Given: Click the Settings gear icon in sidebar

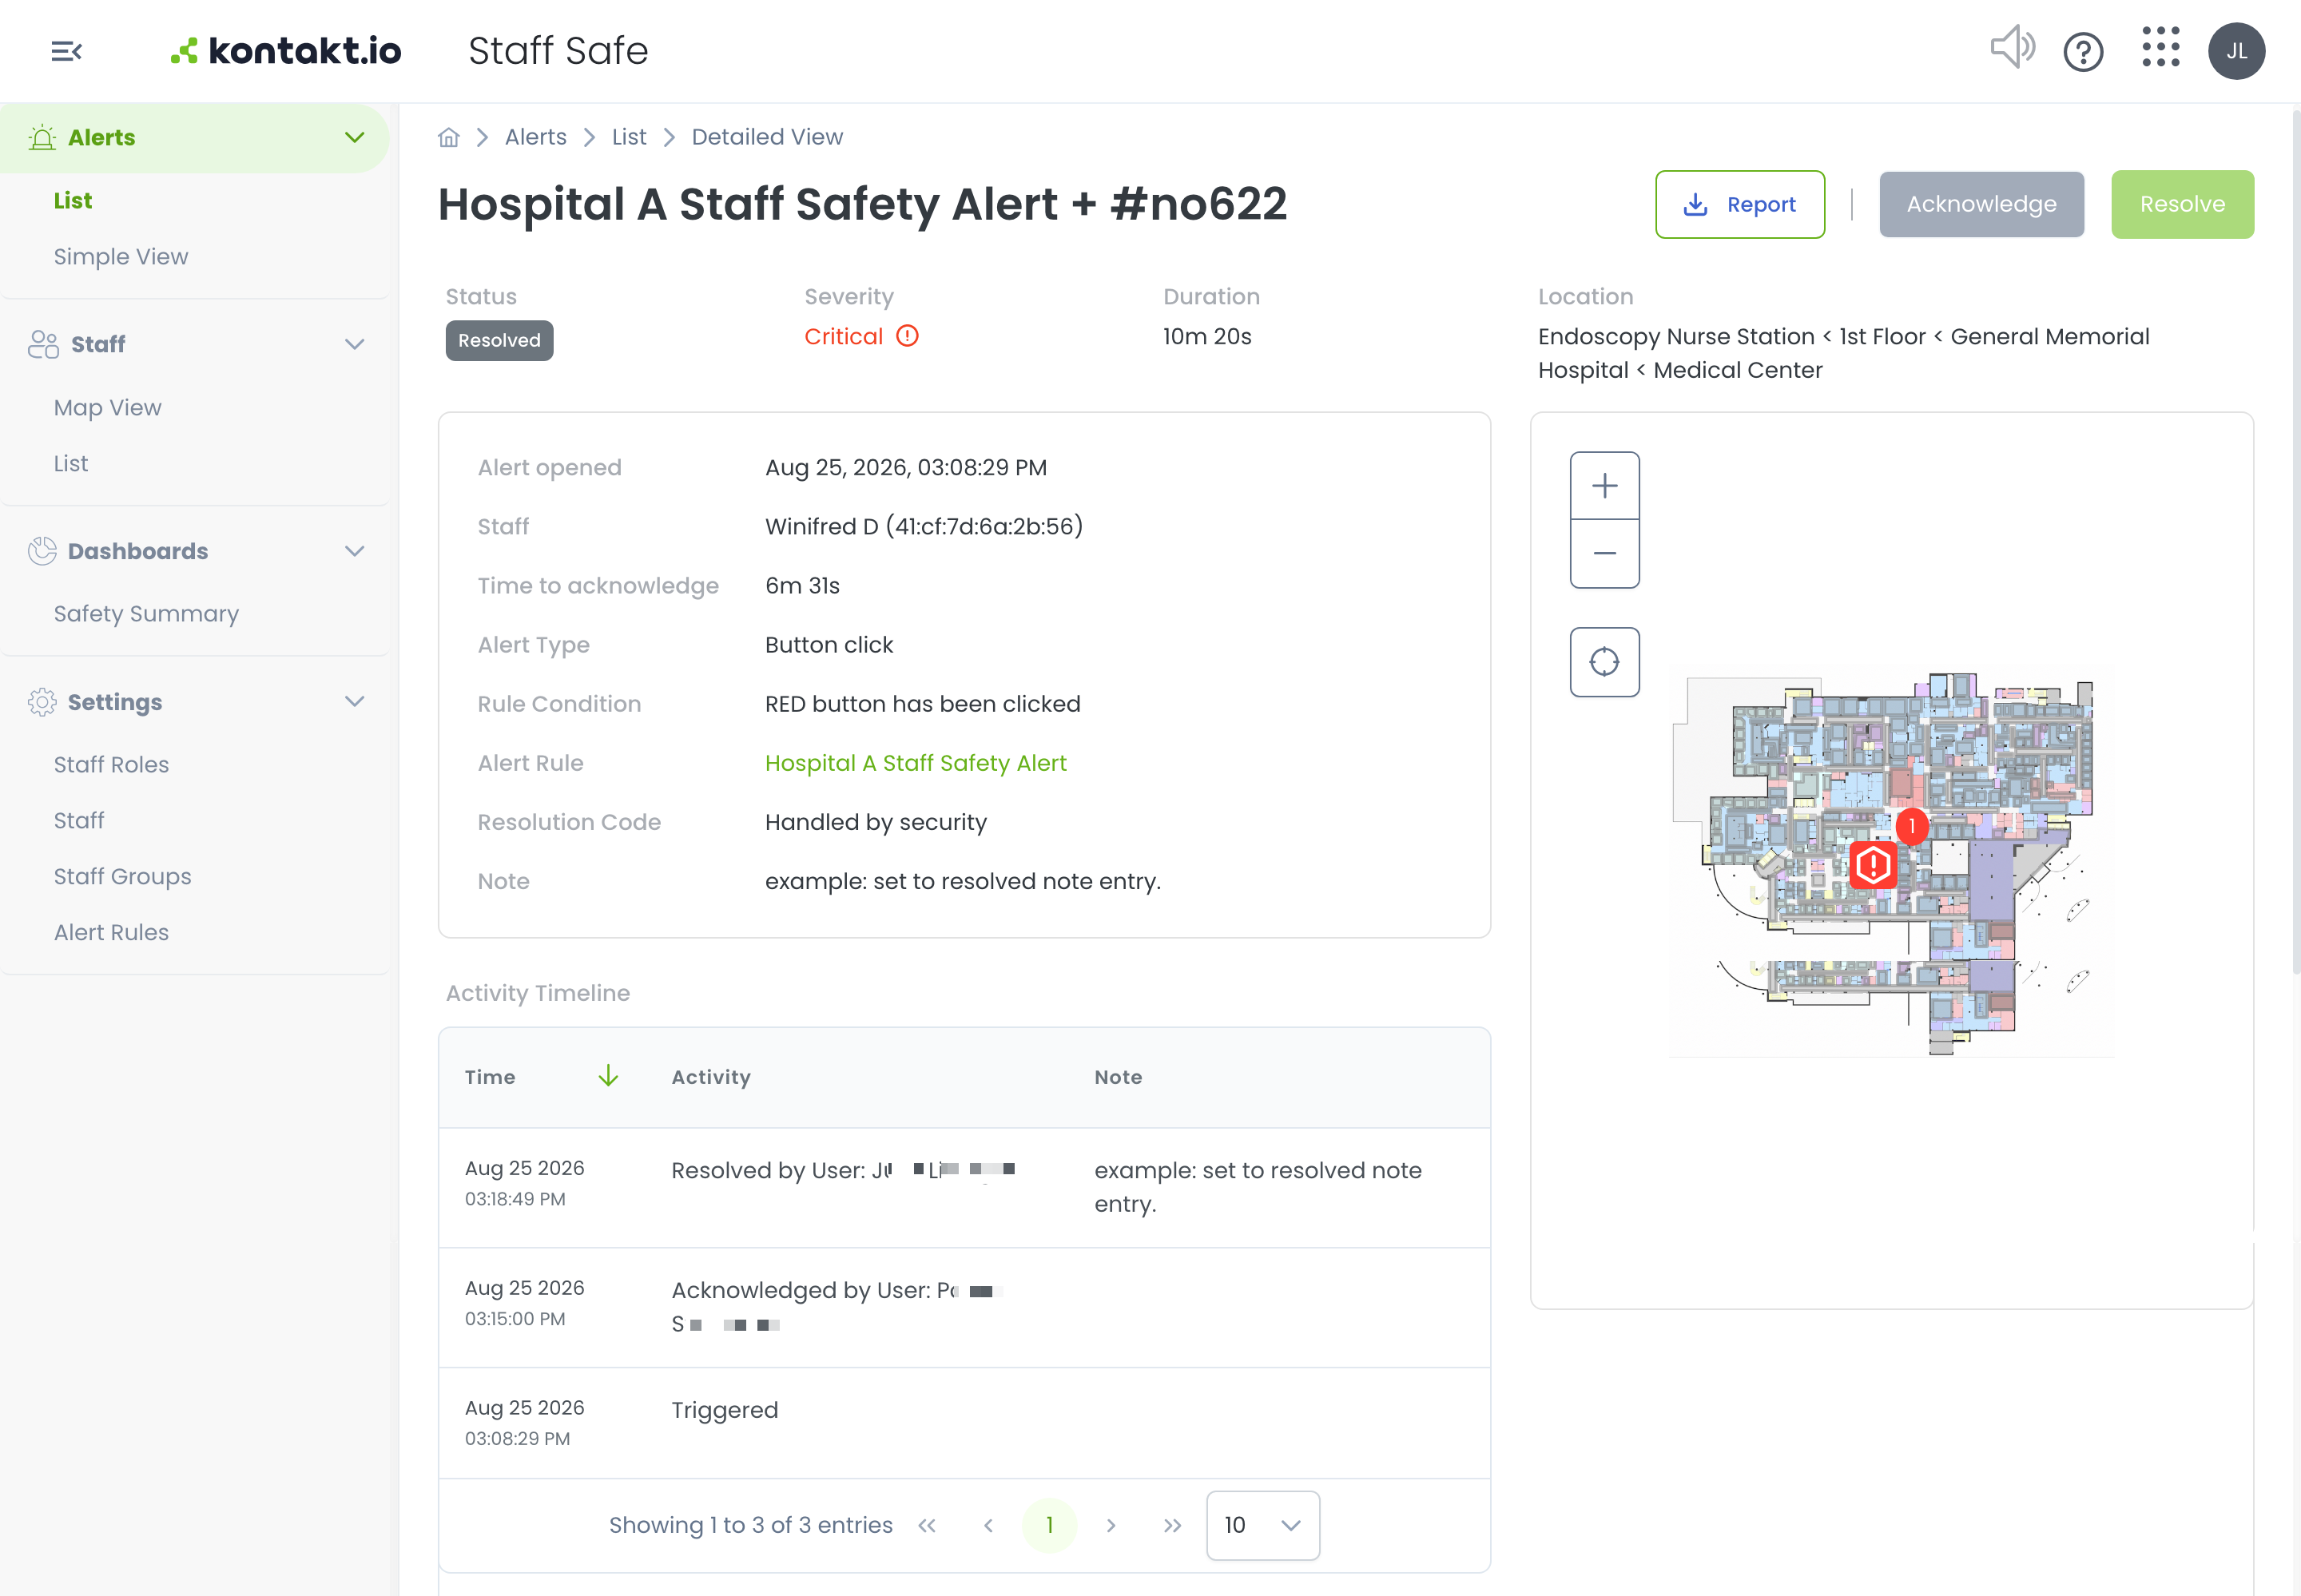Looking at the screenshot, I should coord(42,702).
